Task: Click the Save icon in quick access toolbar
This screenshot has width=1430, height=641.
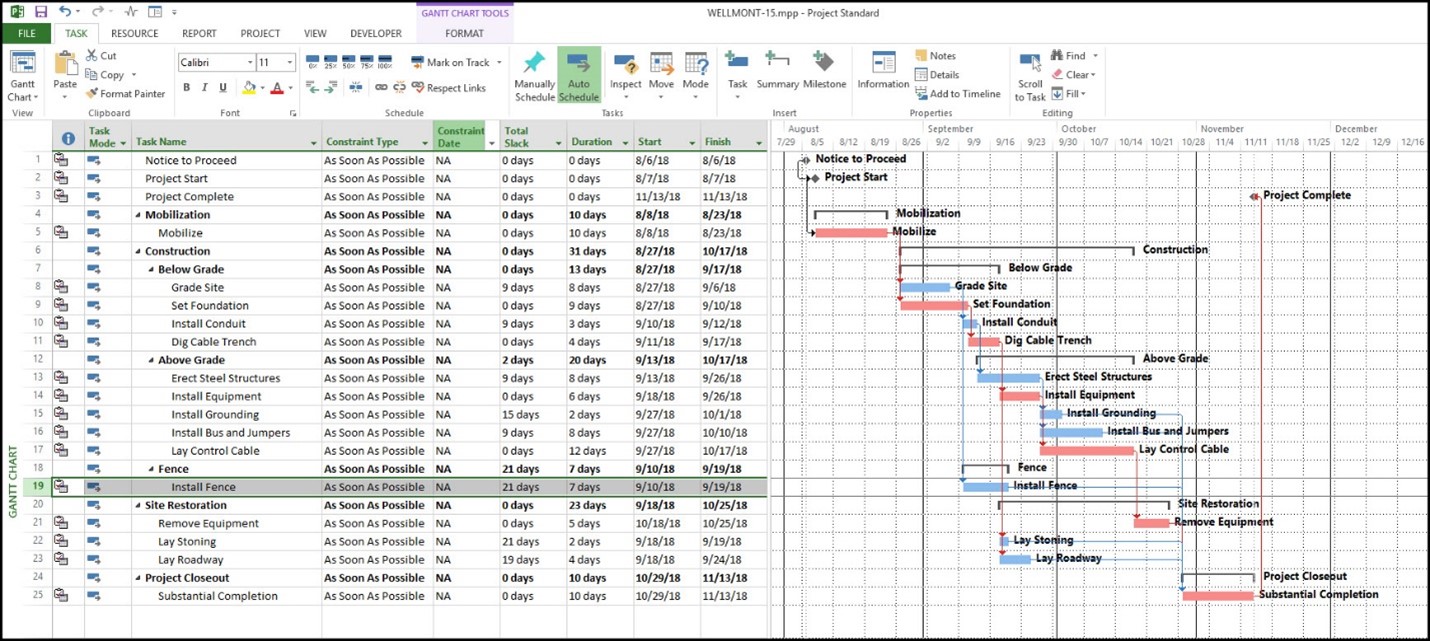Action: click(41, 12)
